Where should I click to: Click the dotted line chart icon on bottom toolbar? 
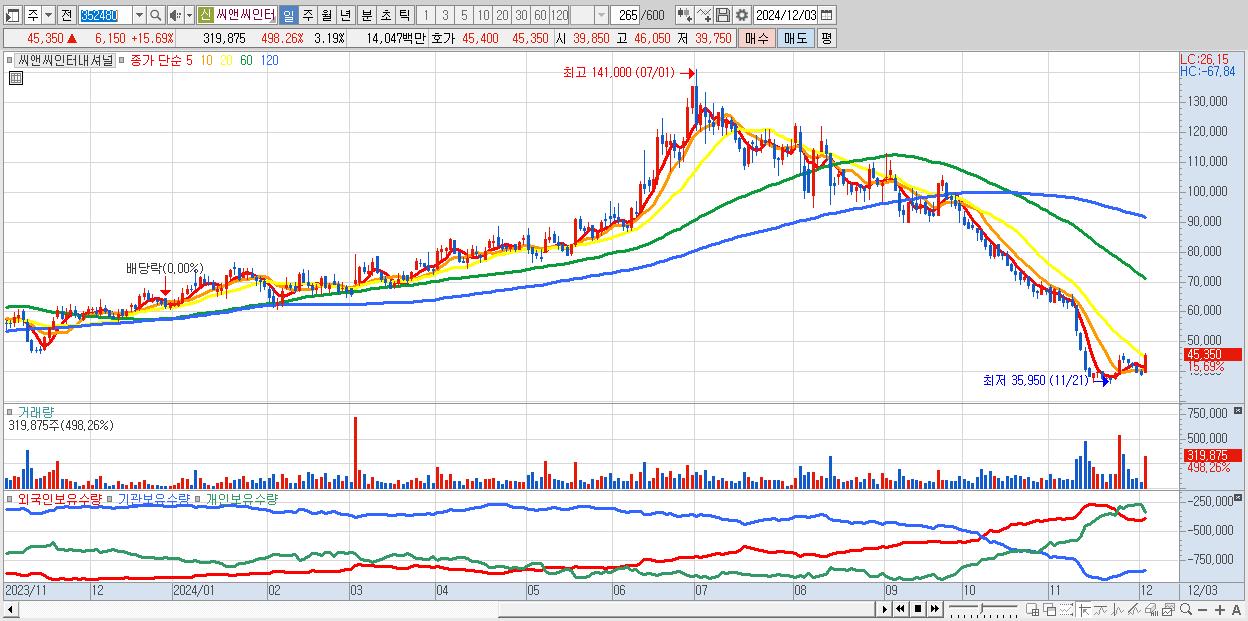click(1066, 609)
